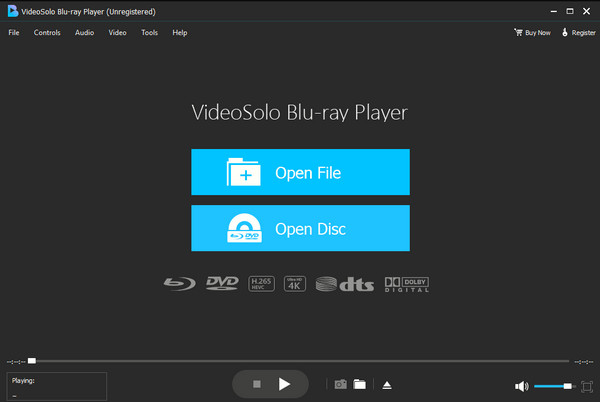Screen dimensions: 600x402
Task: Mute audio using the speaker icon
Action: click(x=522, y=386)
